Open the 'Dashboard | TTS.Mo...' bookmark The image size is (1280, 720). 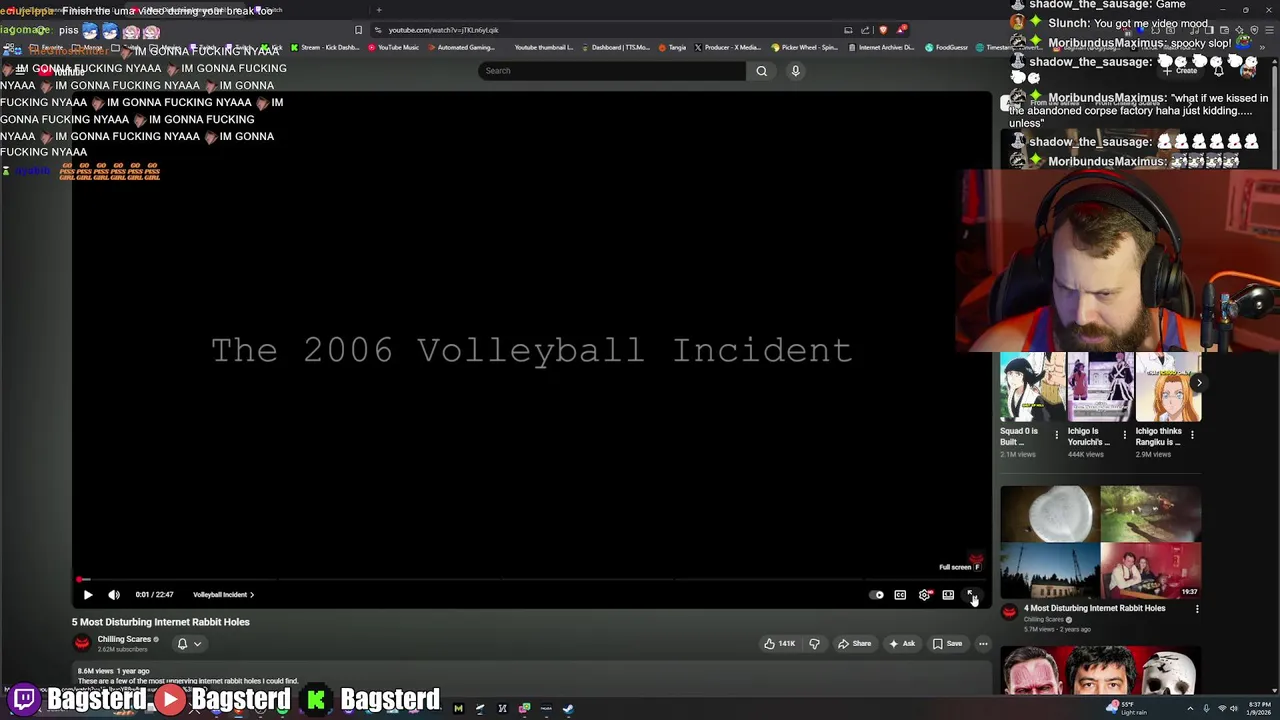coord(617,47)
